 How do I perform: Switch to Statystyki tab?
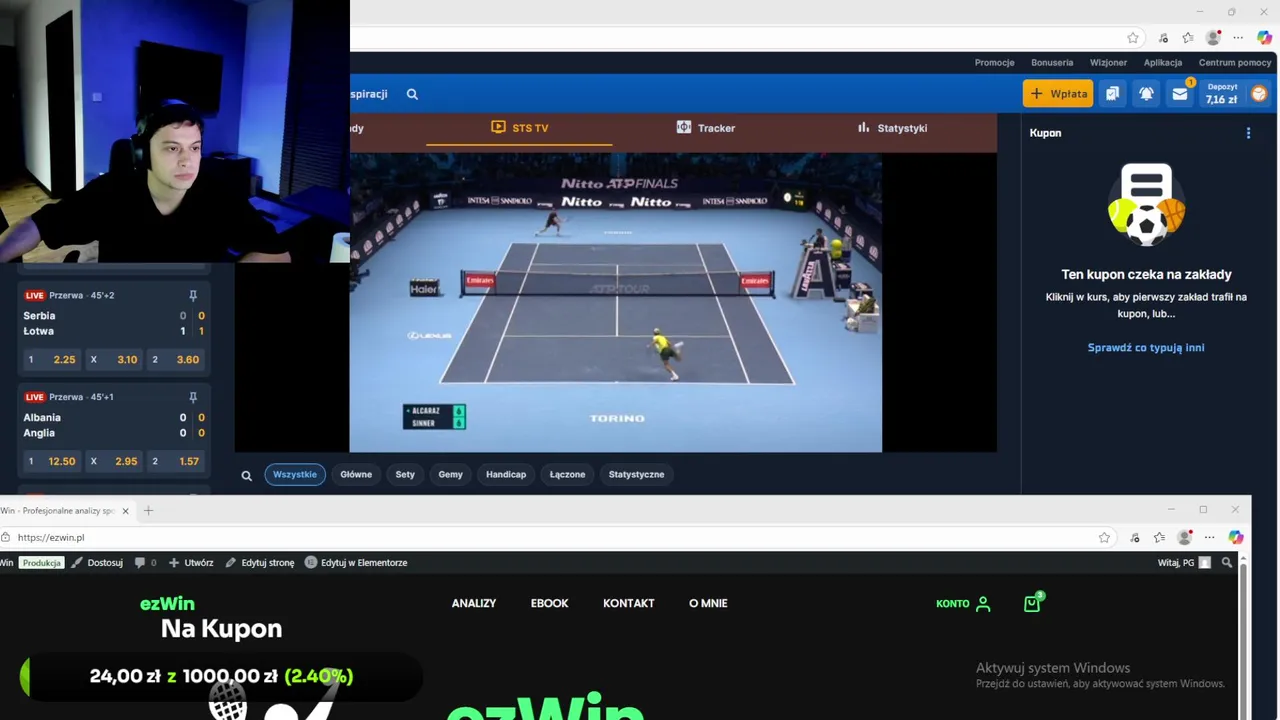point(892,128)
